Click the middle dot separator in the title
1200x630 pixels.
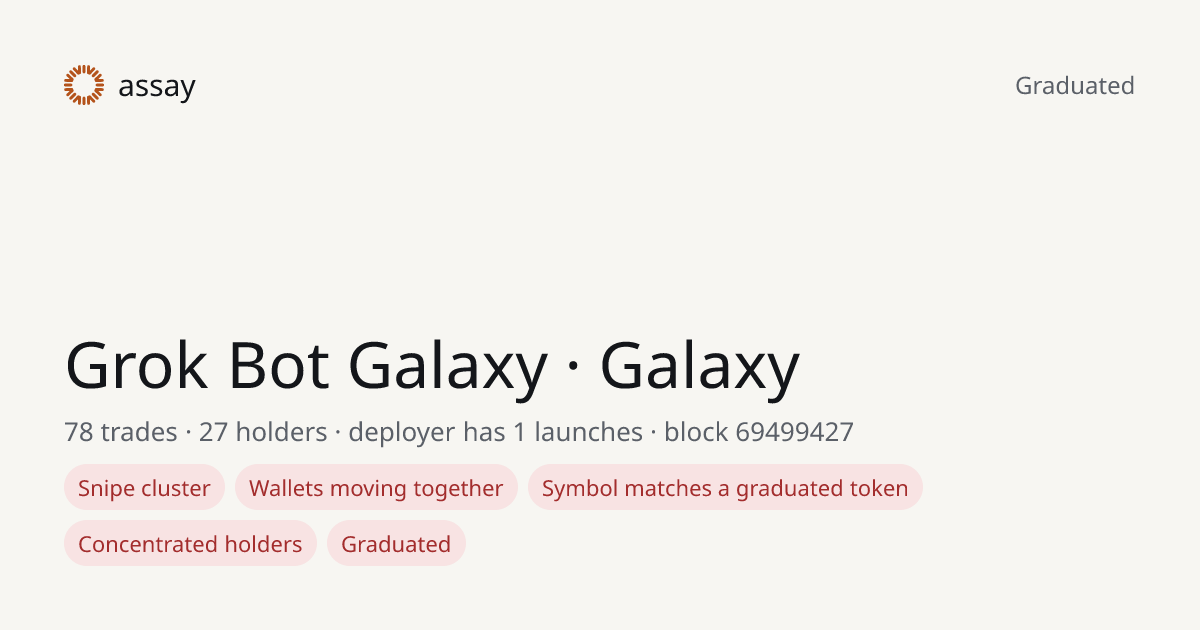[573, 368]
